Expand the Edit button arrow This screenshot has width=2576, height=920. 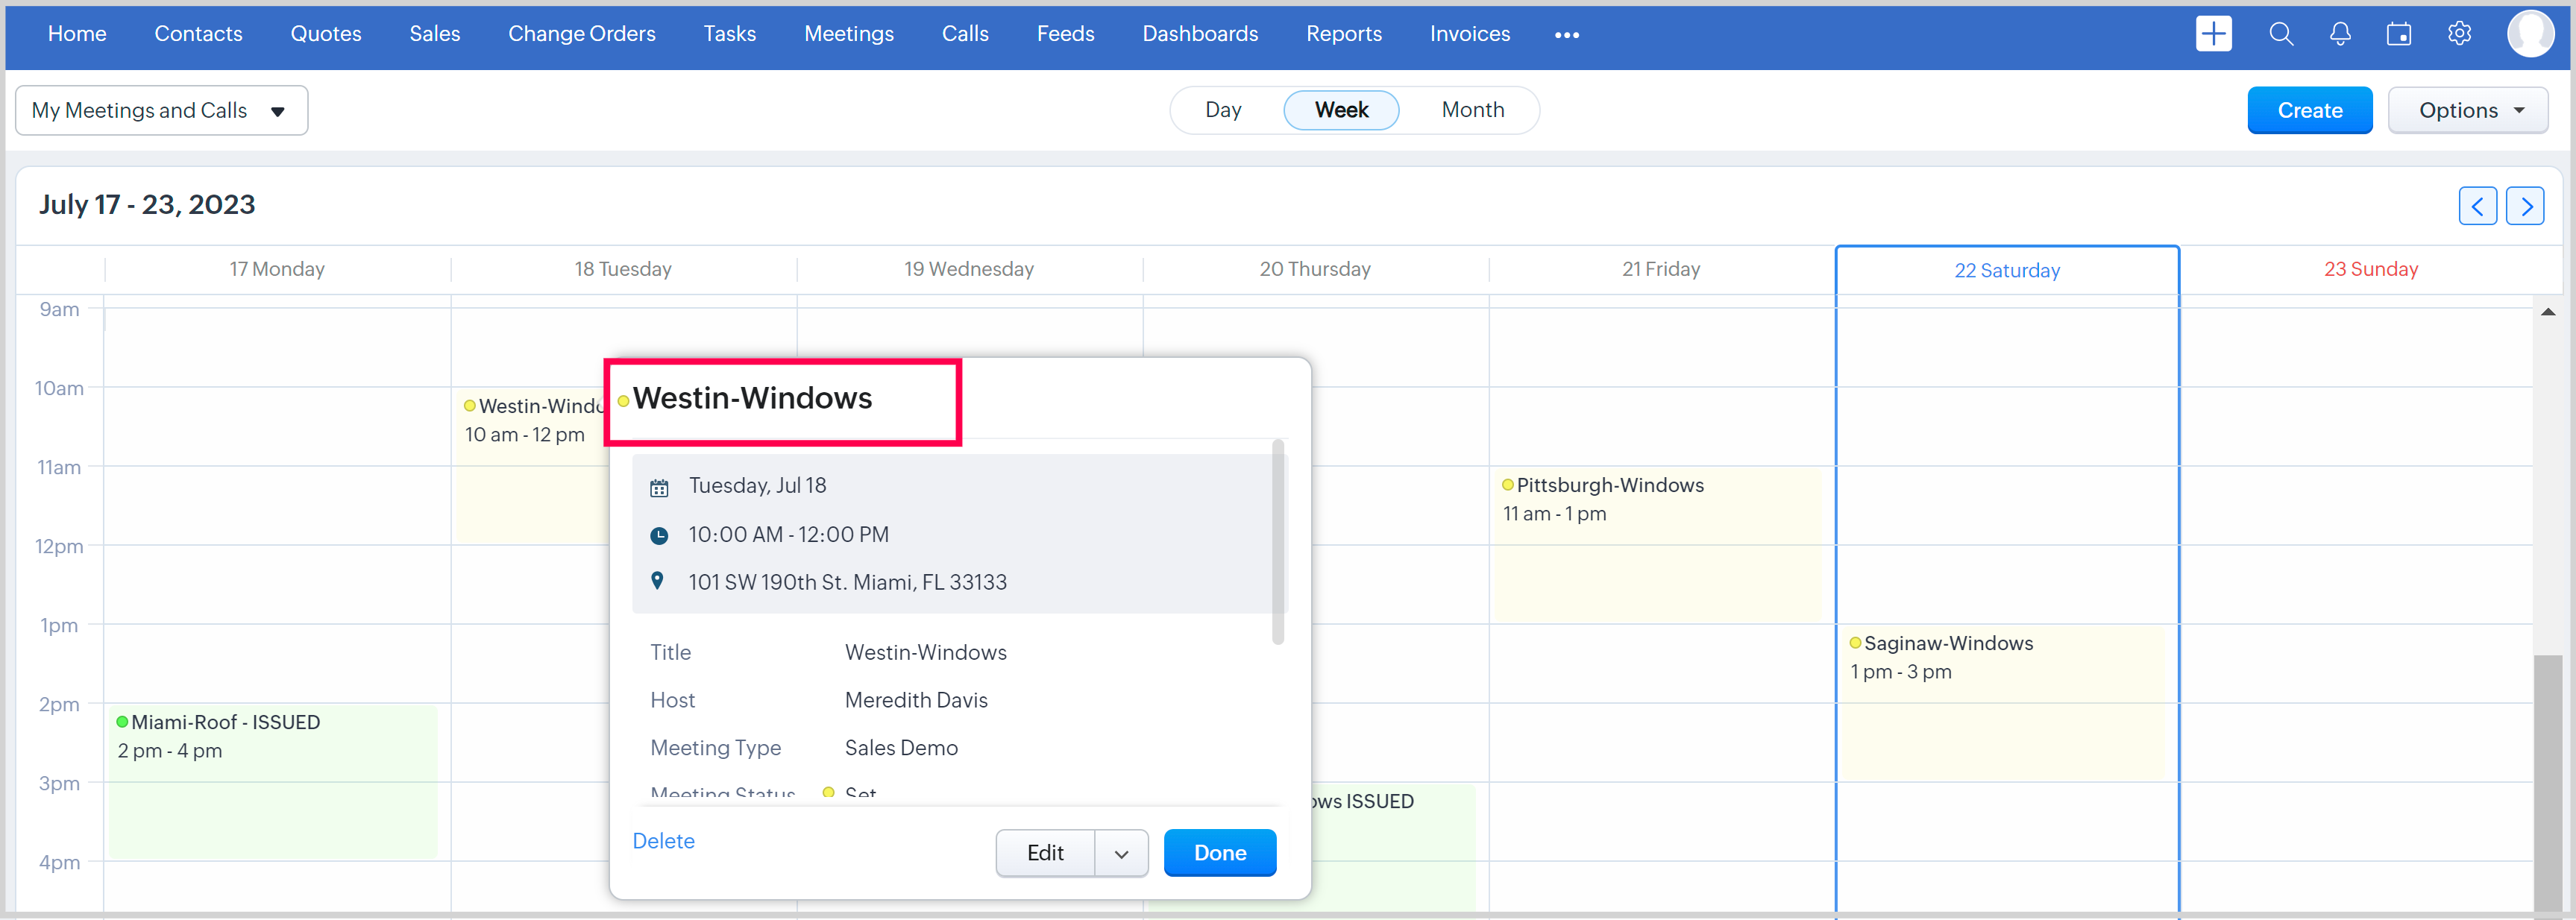coord(1121,853)
